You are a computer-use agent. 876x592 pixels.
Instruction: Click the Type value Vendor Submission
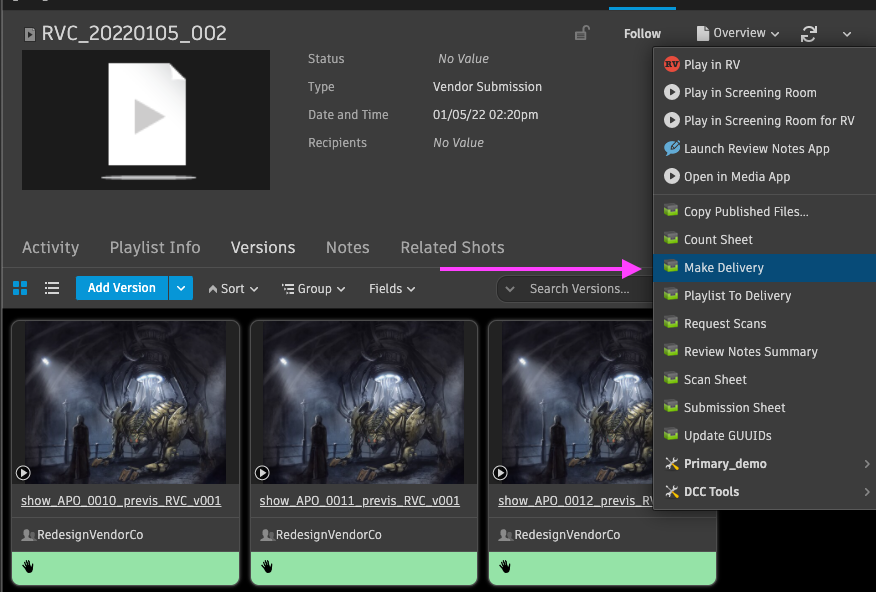coord(487,87)
